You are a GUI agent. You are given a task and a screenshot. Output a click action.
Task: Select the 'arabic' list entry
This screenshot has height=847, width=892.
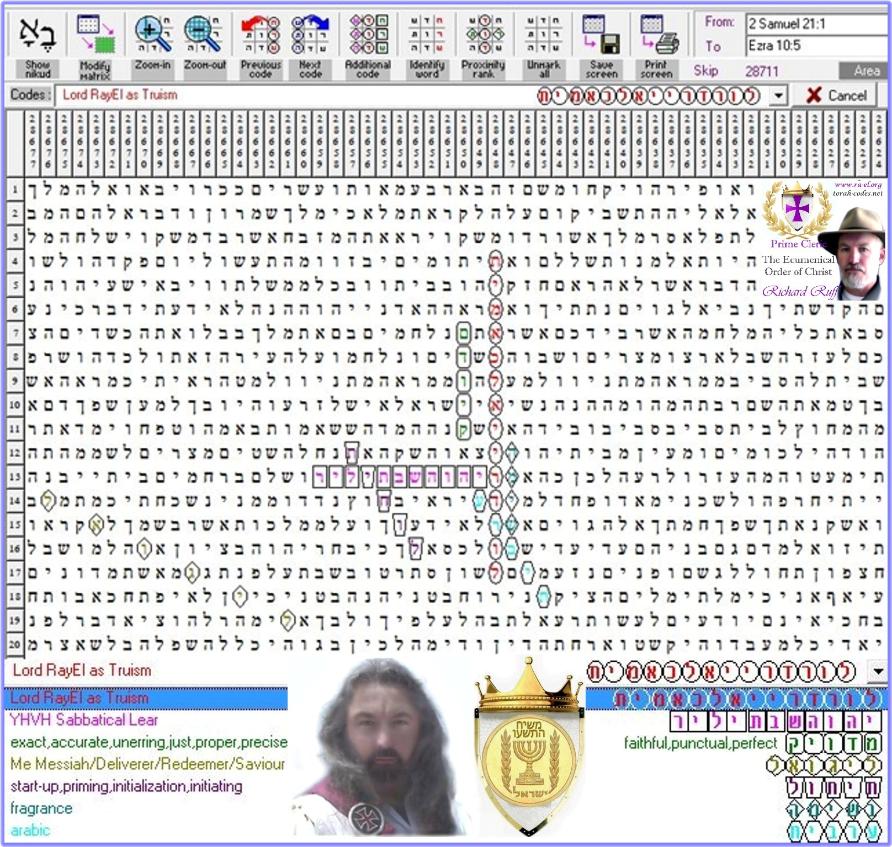[30, 830]
